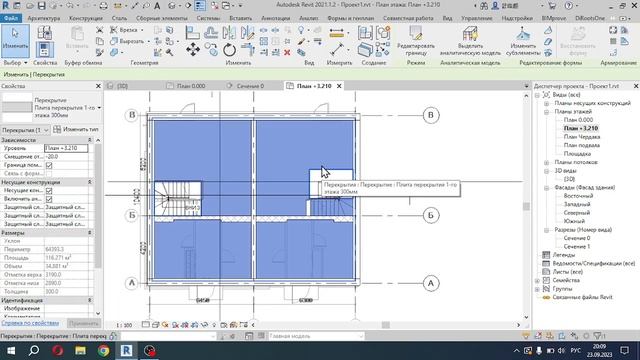Click the Mirror pick axis tool
The width and height of the screenshot is (640, 360).
(229, 32)
